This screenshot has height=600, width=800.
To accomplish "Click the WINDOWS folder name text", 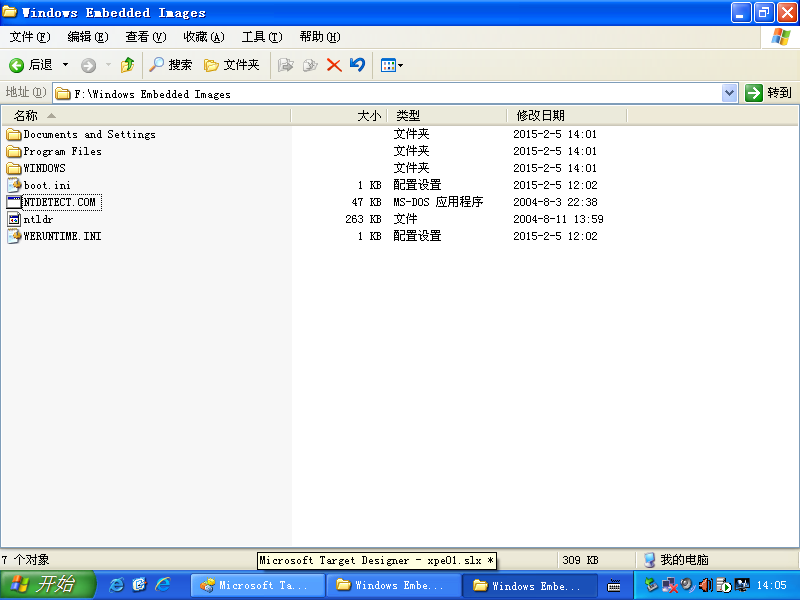I will click(44, 168).
